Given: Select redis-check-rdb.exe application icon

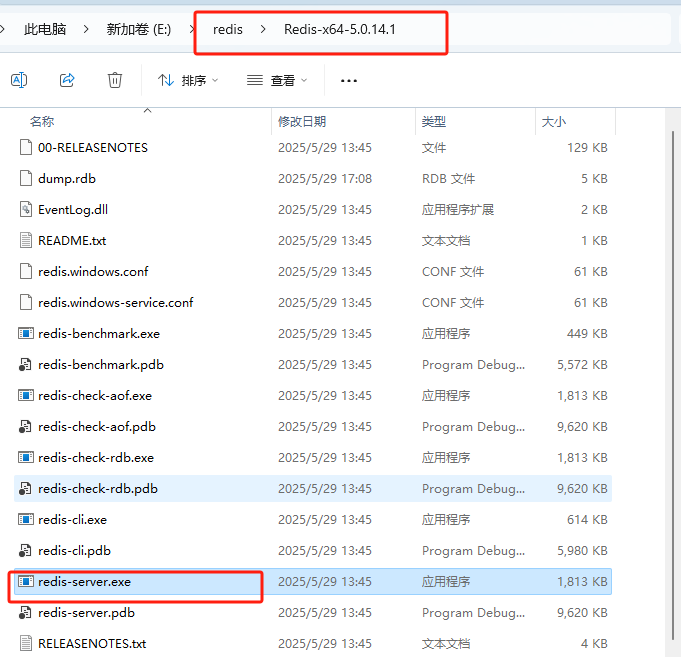Looking at the screenshot, I should tap(26, 457).
